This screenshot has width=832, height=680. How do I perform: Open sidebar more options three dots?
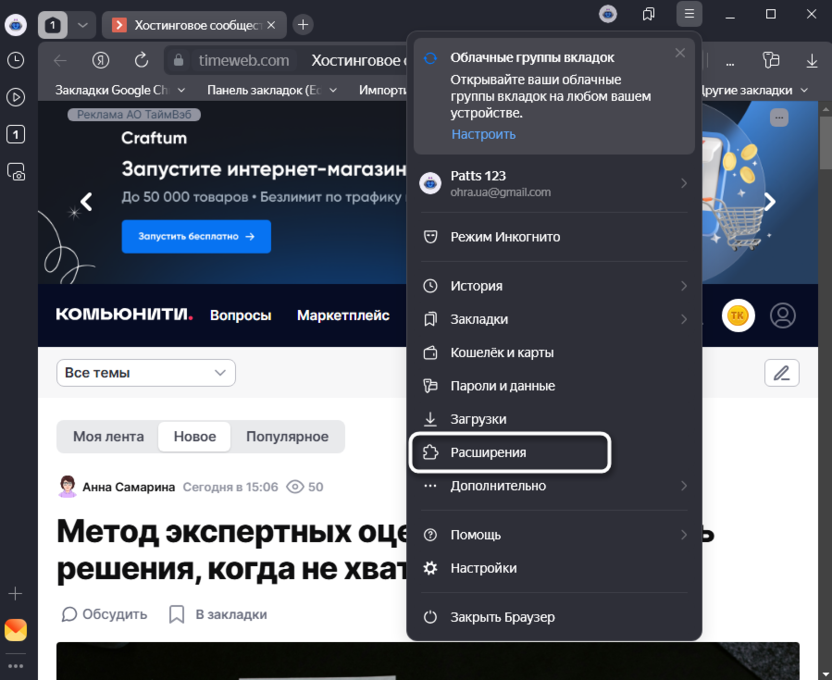15,666
